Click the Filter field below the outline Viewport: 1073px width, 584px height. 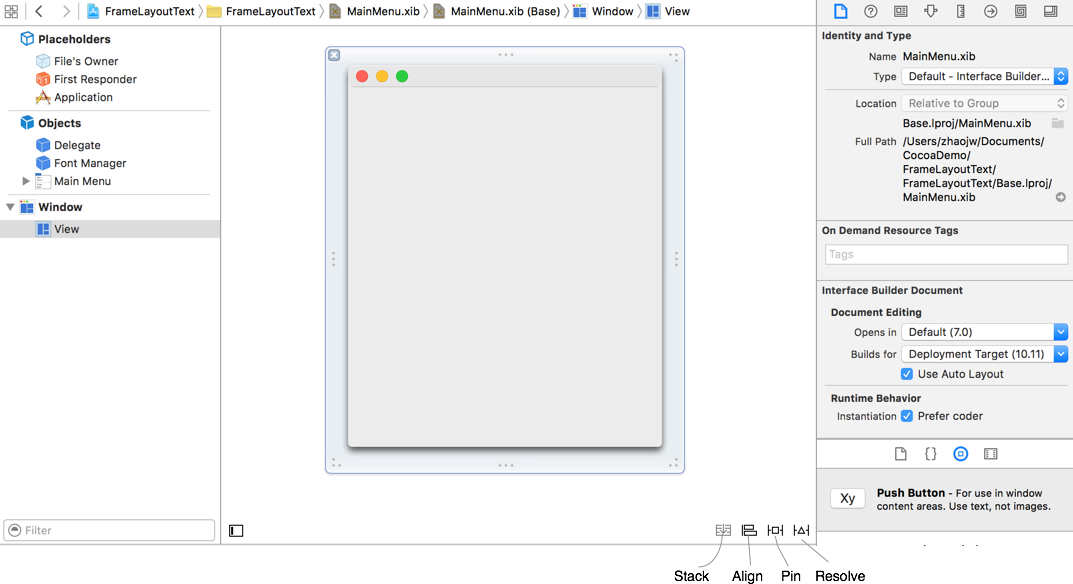coord(109,529)
